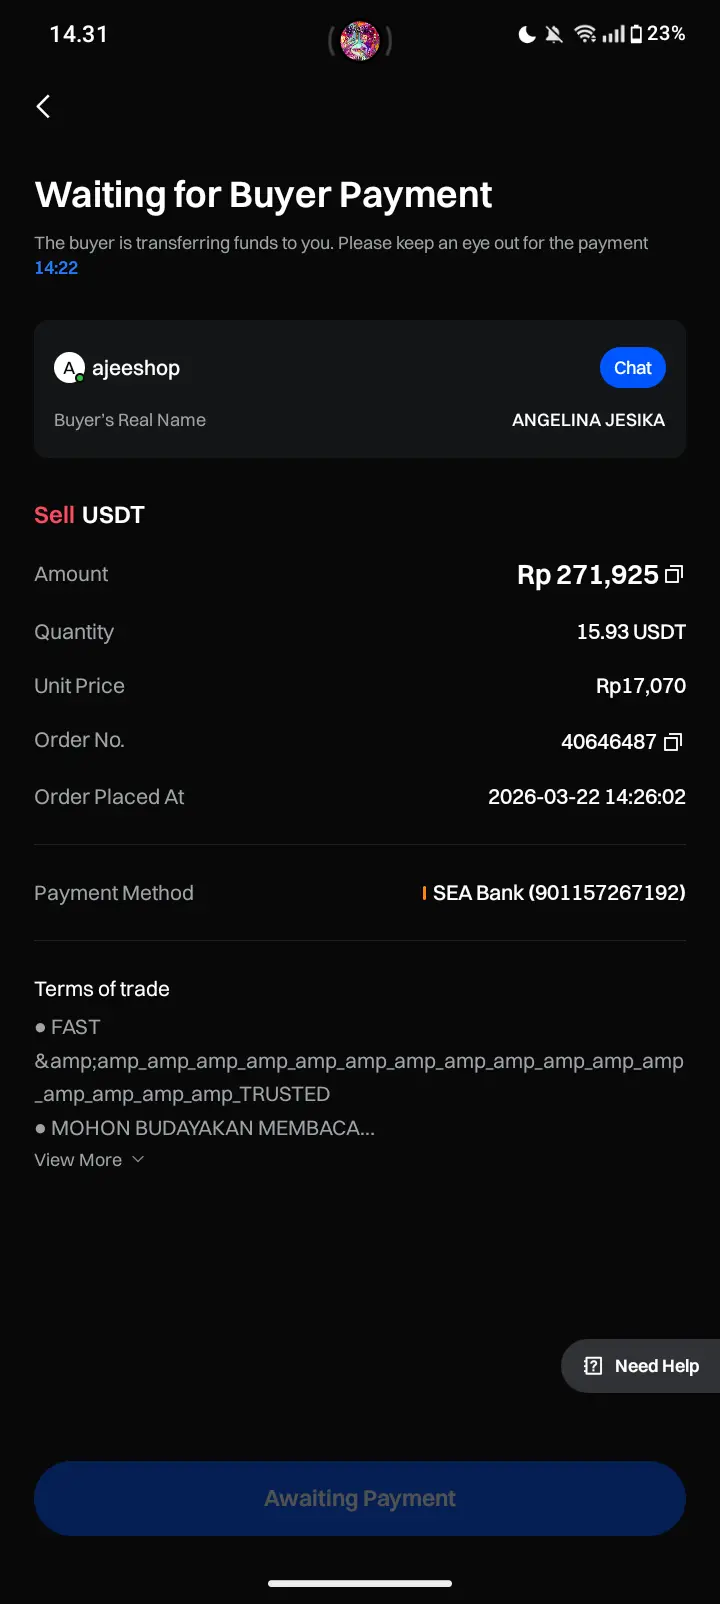Tap the back arrow icon

coord(43,106)
